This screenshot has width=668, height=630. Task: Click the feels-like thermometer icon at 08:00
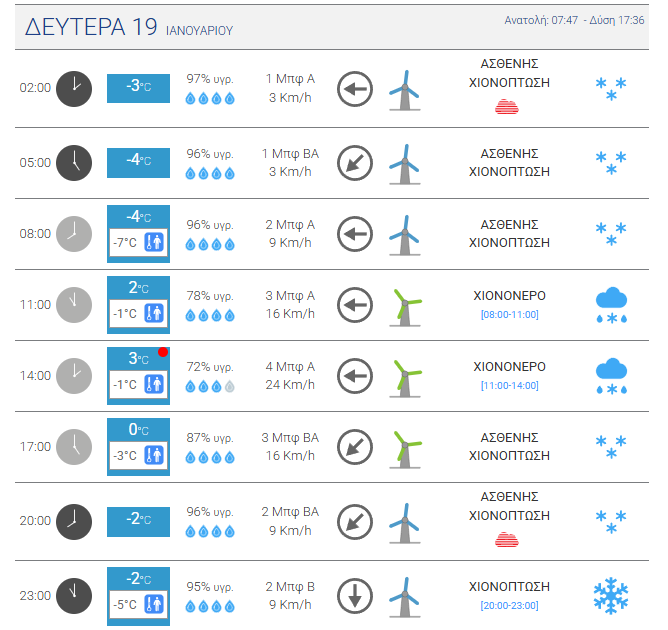click(153, 242)
